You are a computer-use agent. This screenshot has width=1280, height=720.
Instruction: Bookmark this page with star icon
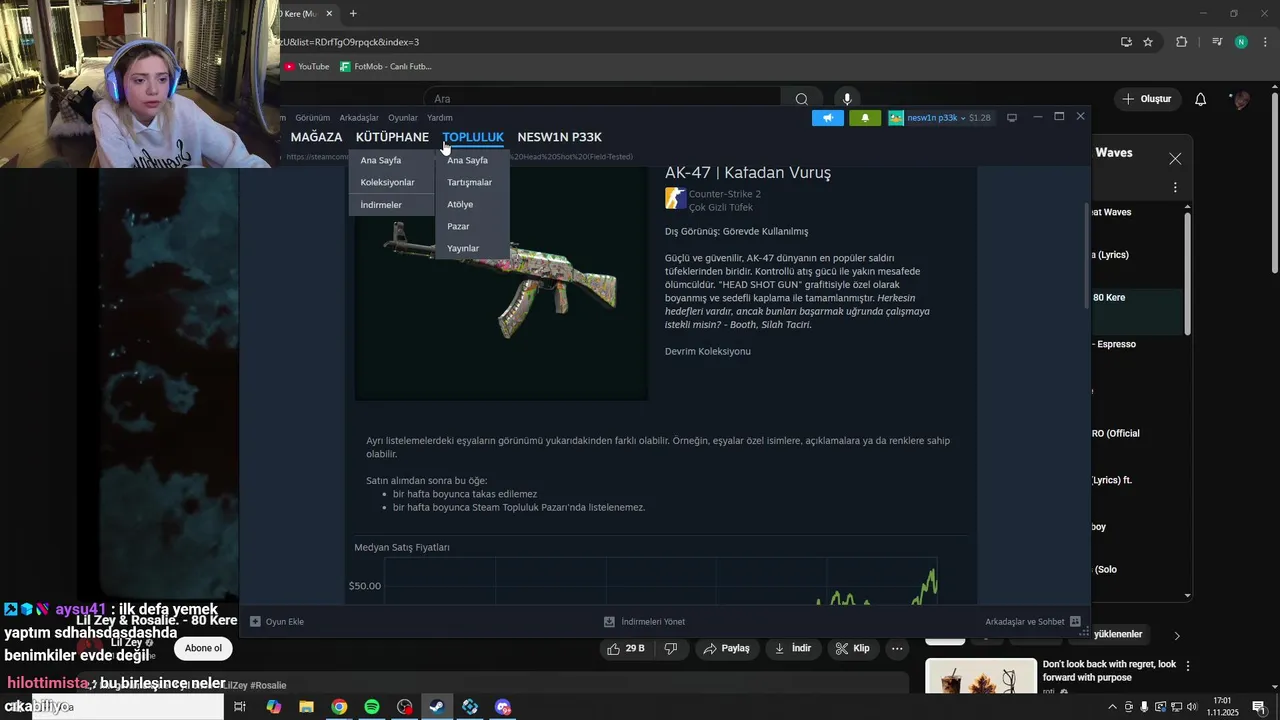(x=1148, y=42)
